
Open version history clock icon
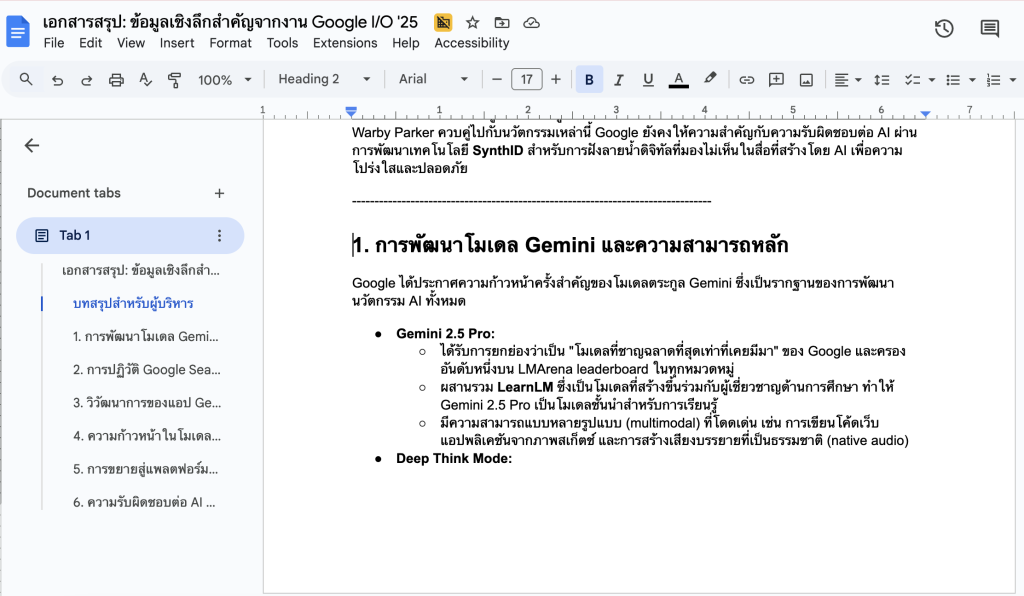(x=944, y=29)
